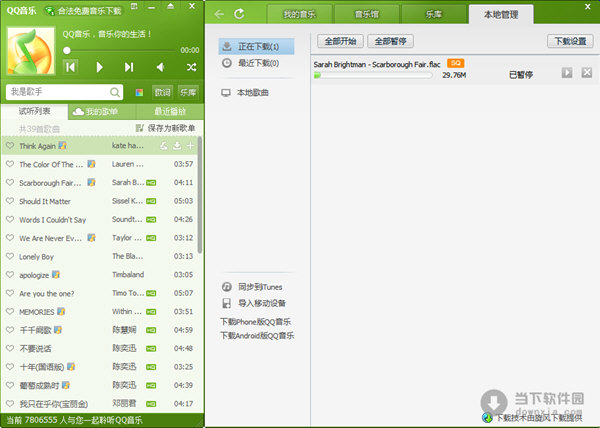600x428 pixels.
Task: Click 下载Android版QQ音乐 link
Action: pyautogui.click(x=257, y=336)
